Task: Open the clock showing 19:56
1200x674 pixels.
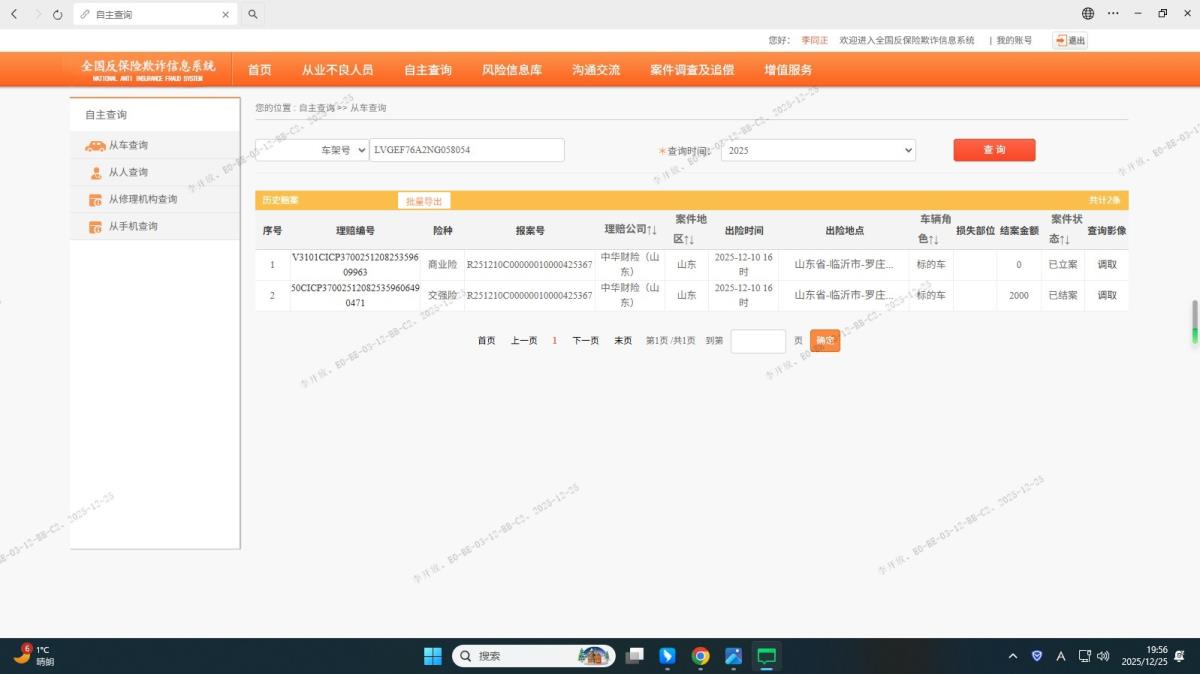Action: point(1144,656)
